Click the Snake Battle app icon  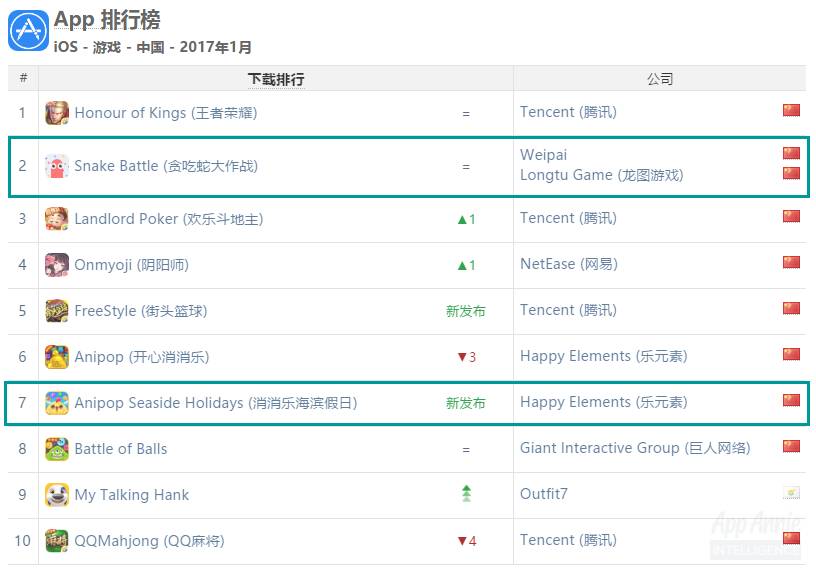click(x=57, y=166)
